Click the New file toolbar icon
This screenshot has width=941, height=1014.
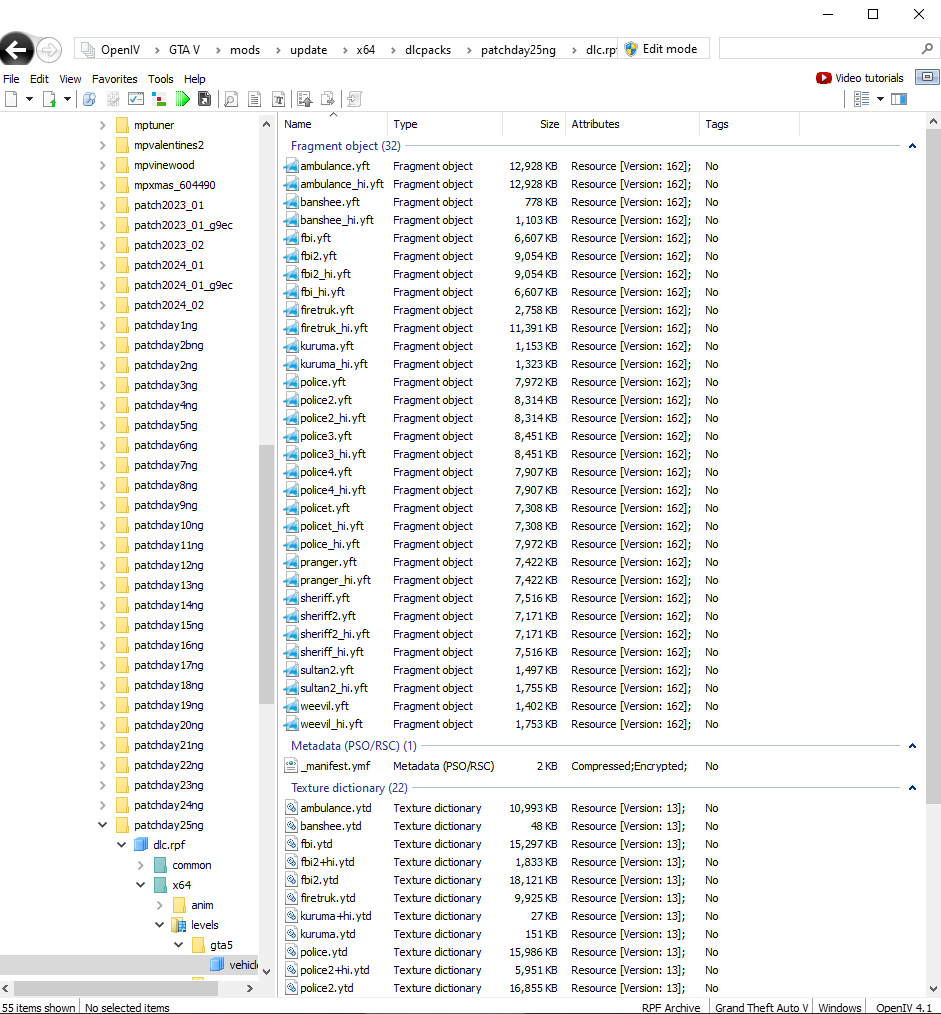coord(11,99)
